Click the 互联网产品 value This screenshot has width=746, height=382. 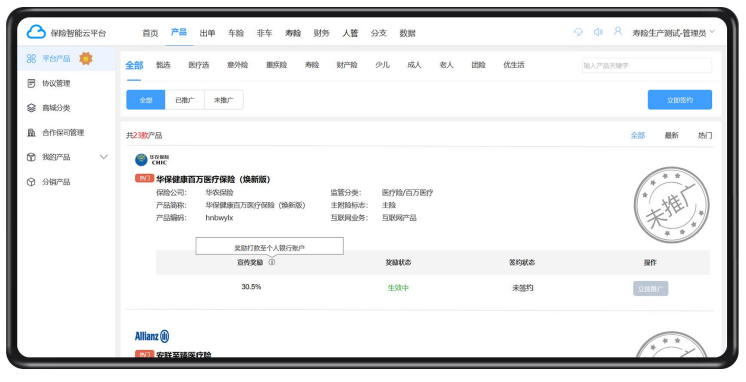pos(399,218)
